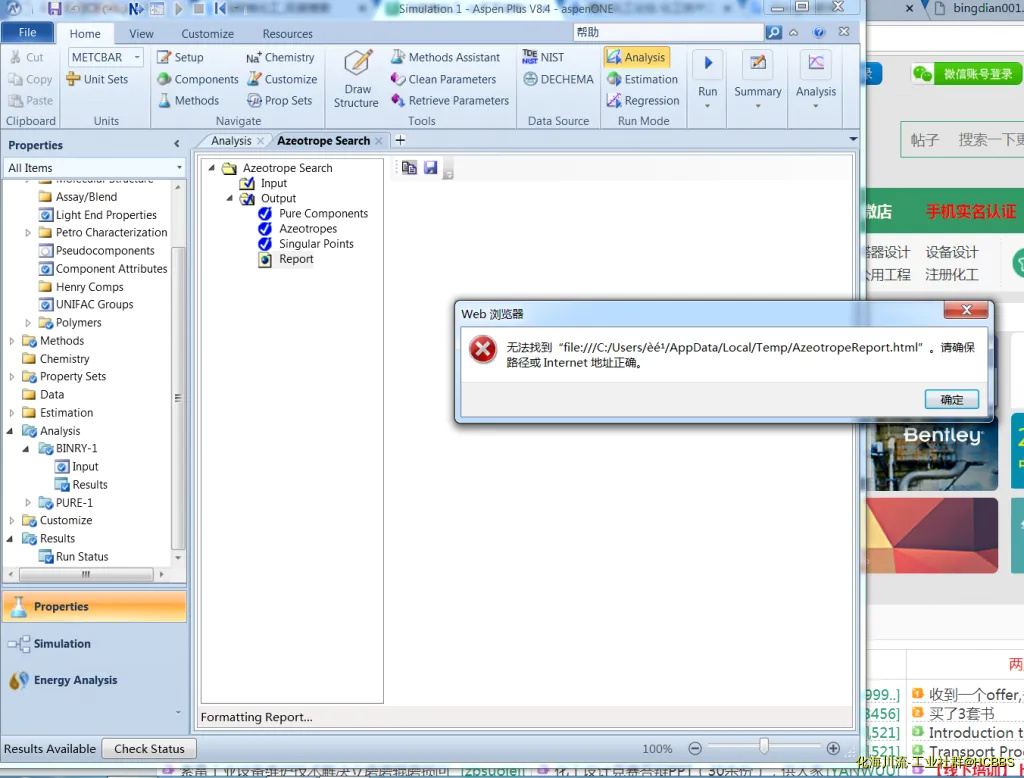Click the Run button
Image resolution: width=1024 pixels, height=778 pixels.
pyautogui.click(x=707, y=78)
